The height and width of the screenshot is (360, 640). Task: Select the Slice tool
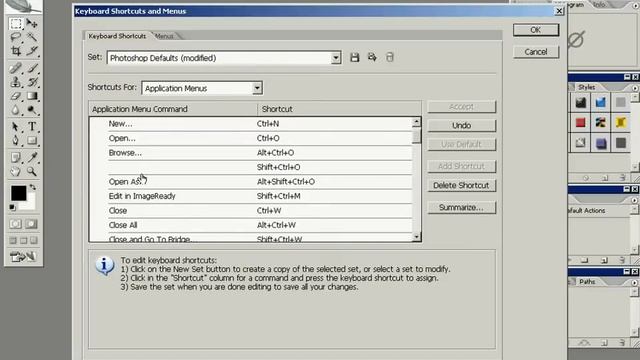click(x=32, y=51)
